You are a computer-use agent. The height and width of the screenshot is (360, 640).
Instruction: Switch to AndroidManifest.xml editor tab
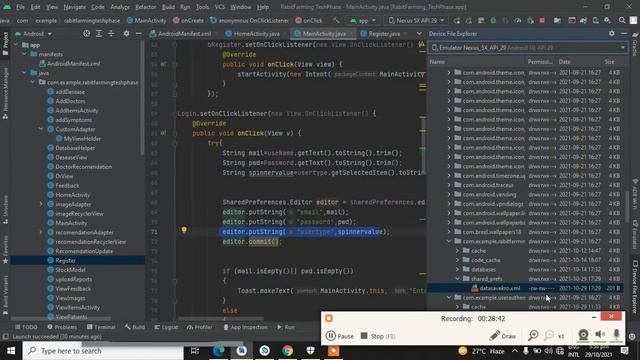pos(180,33)
